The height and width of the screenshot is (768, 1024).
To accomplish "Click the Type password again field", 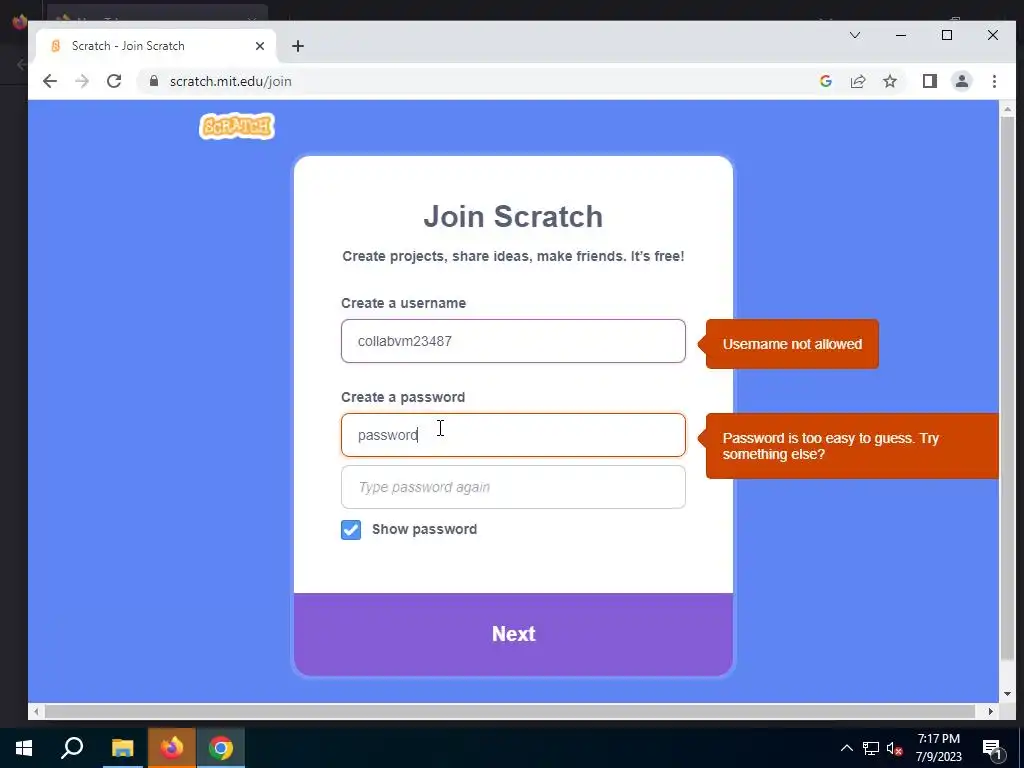I will coord(513,487).
